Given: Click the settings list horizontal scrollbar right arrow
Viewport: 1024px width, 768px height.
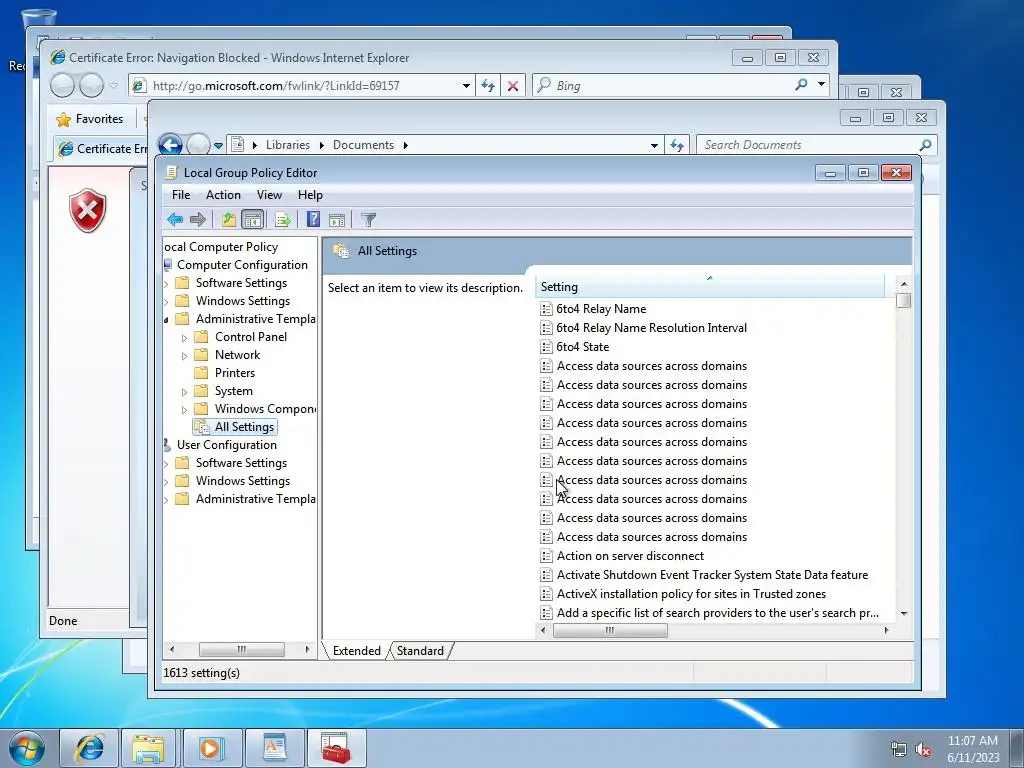Looking at the screenshot, I should point(886,630).
